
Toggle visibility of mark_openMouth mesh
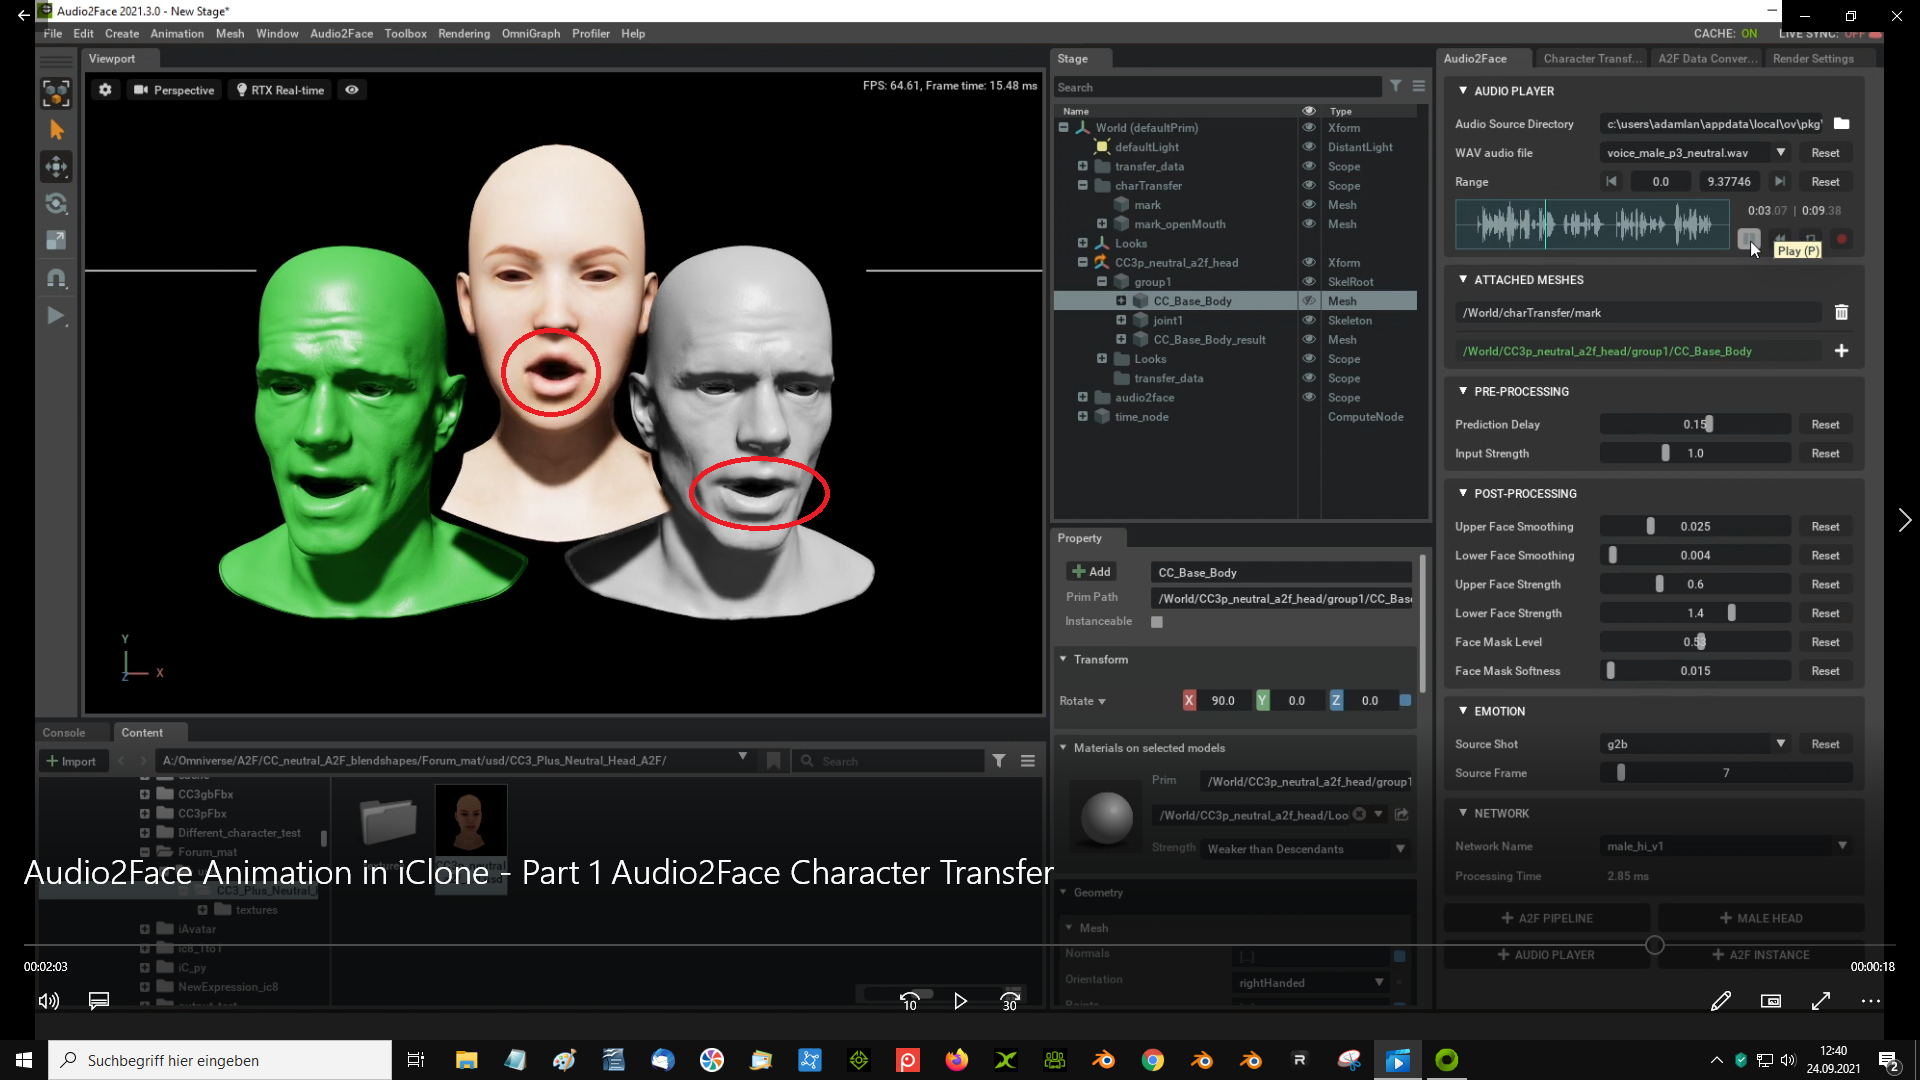(x=1308, y=224)
